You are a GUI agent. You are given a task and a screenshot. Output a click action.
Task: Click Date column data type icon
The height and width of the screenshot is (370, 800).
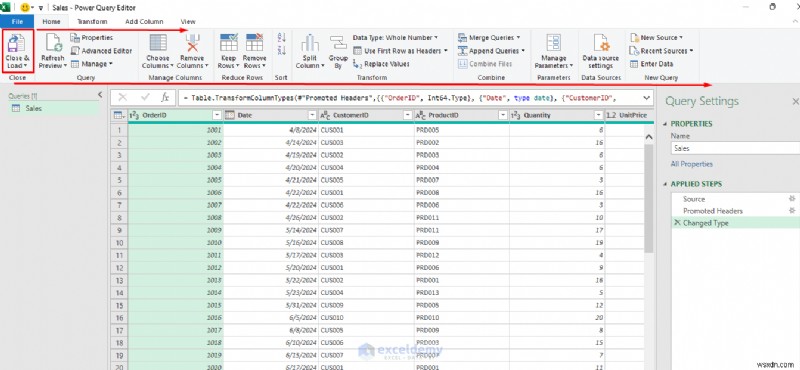click(x=230, y=115)
